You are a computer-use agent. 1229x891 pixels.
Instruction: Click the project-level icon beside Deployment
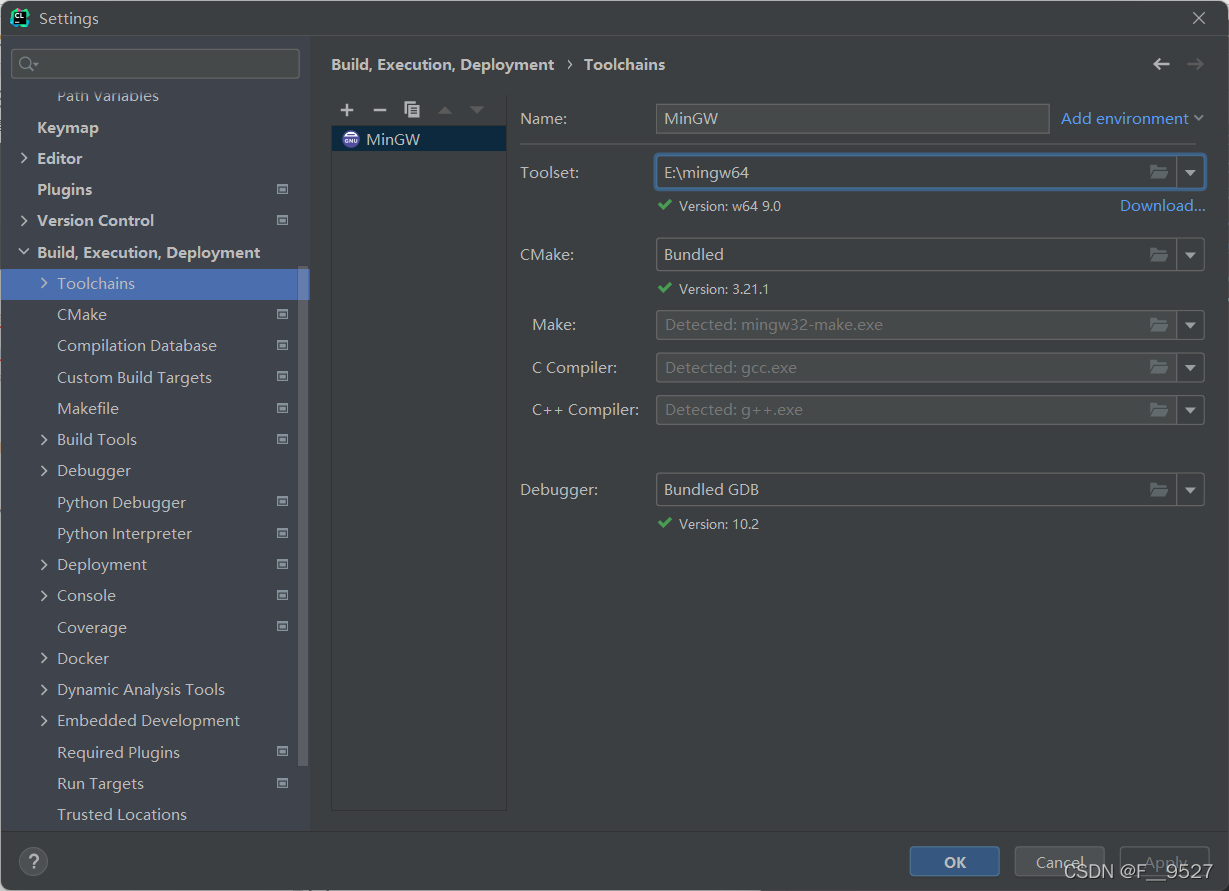(283, 564)
